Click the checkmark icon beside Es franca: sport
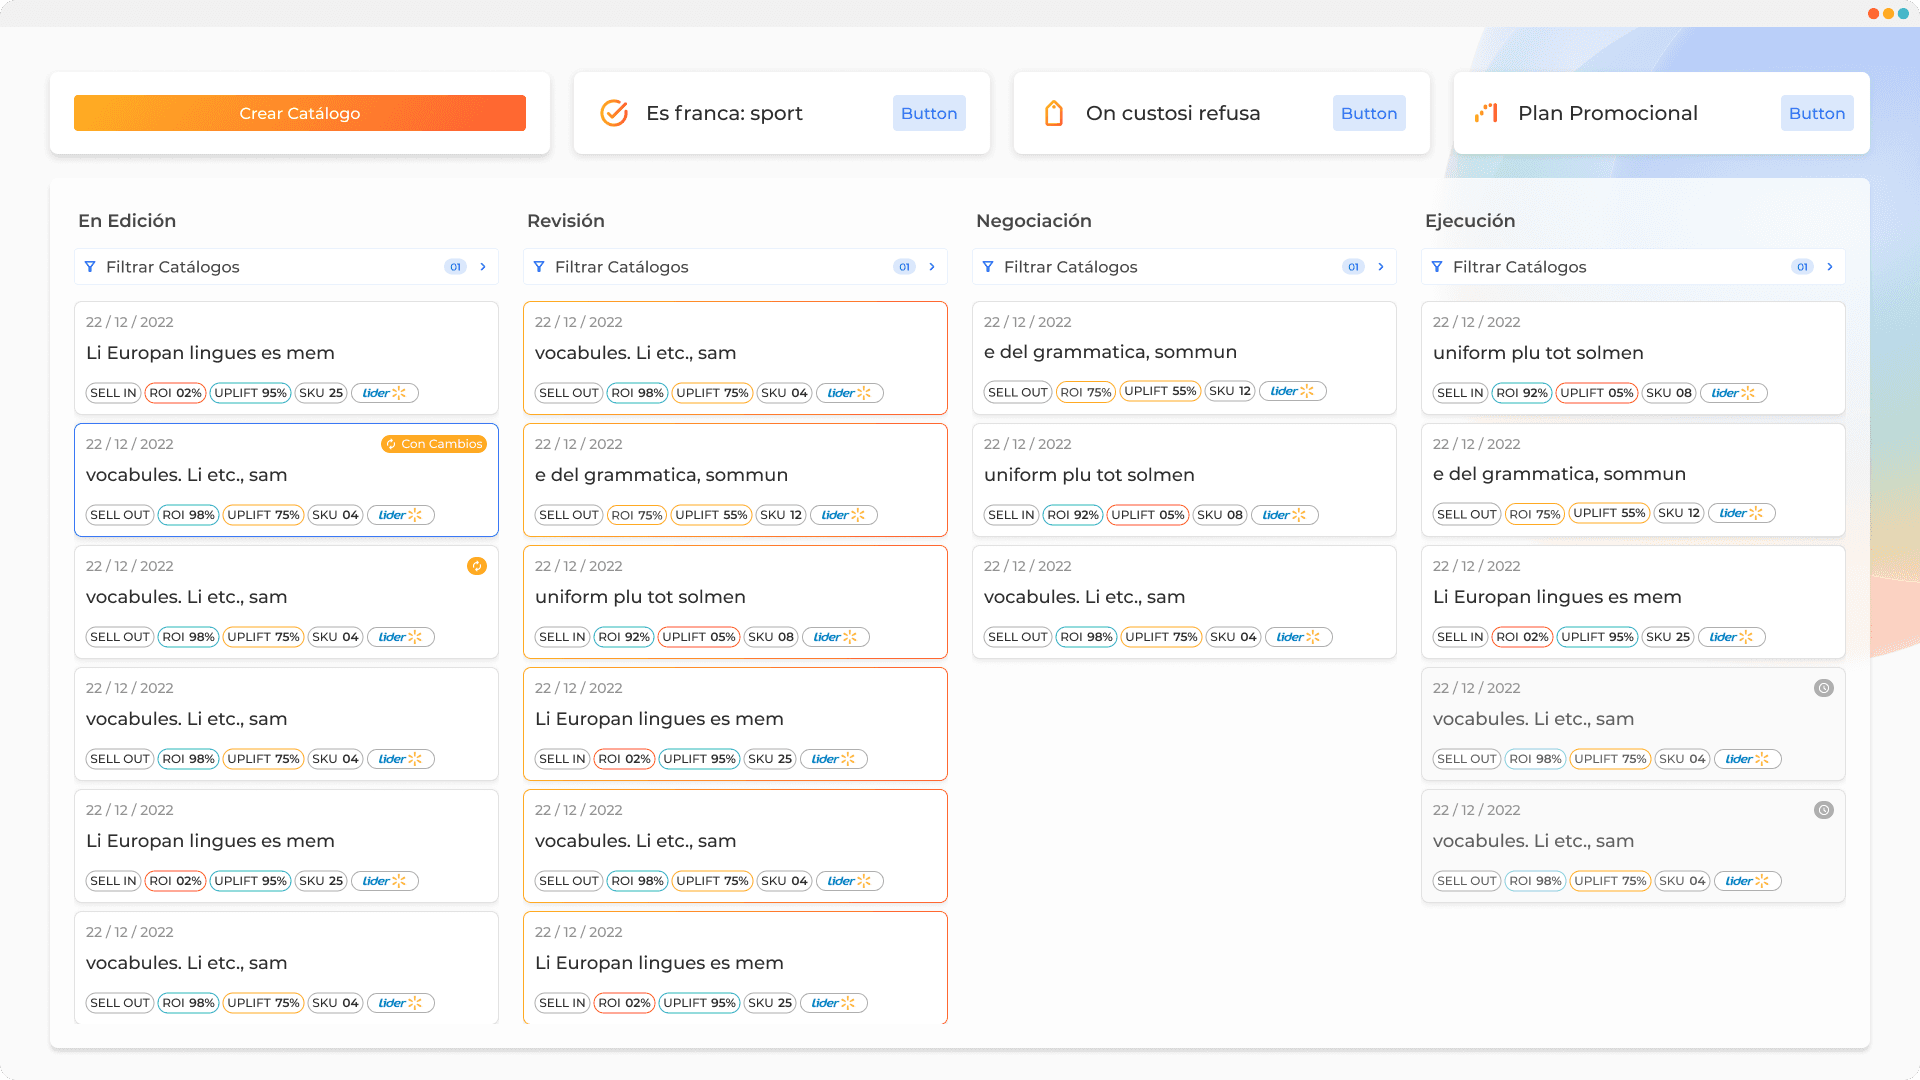This screenshot has width=1920, height=1080. coord(614,113)
